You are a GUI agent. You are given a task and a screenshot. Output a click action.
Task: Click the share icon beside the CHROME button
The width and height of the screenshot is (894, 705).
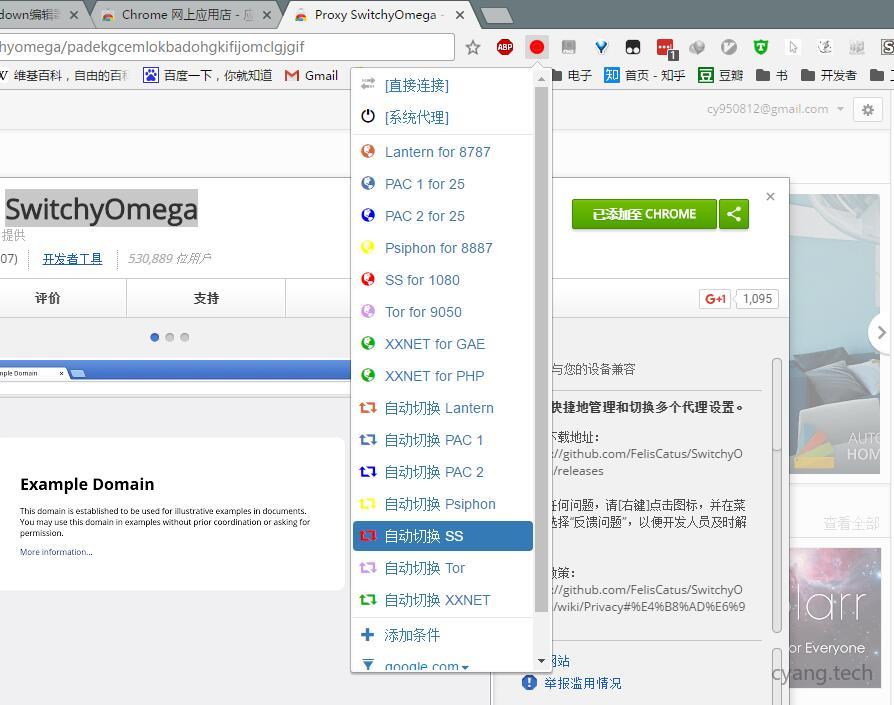[734, 214]
